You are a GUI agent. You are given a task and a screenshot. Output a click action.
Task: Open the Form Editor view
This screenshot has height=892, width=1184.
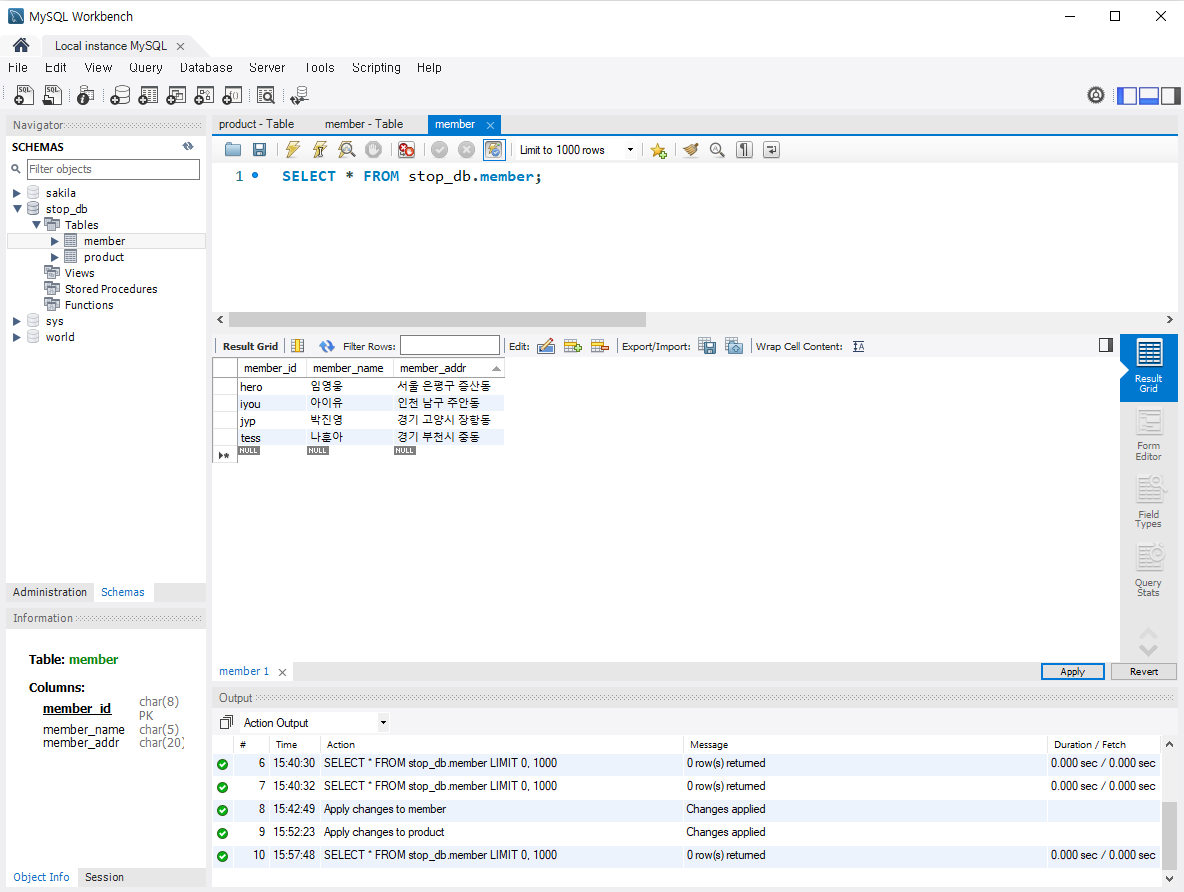[x=1149, y=435]
